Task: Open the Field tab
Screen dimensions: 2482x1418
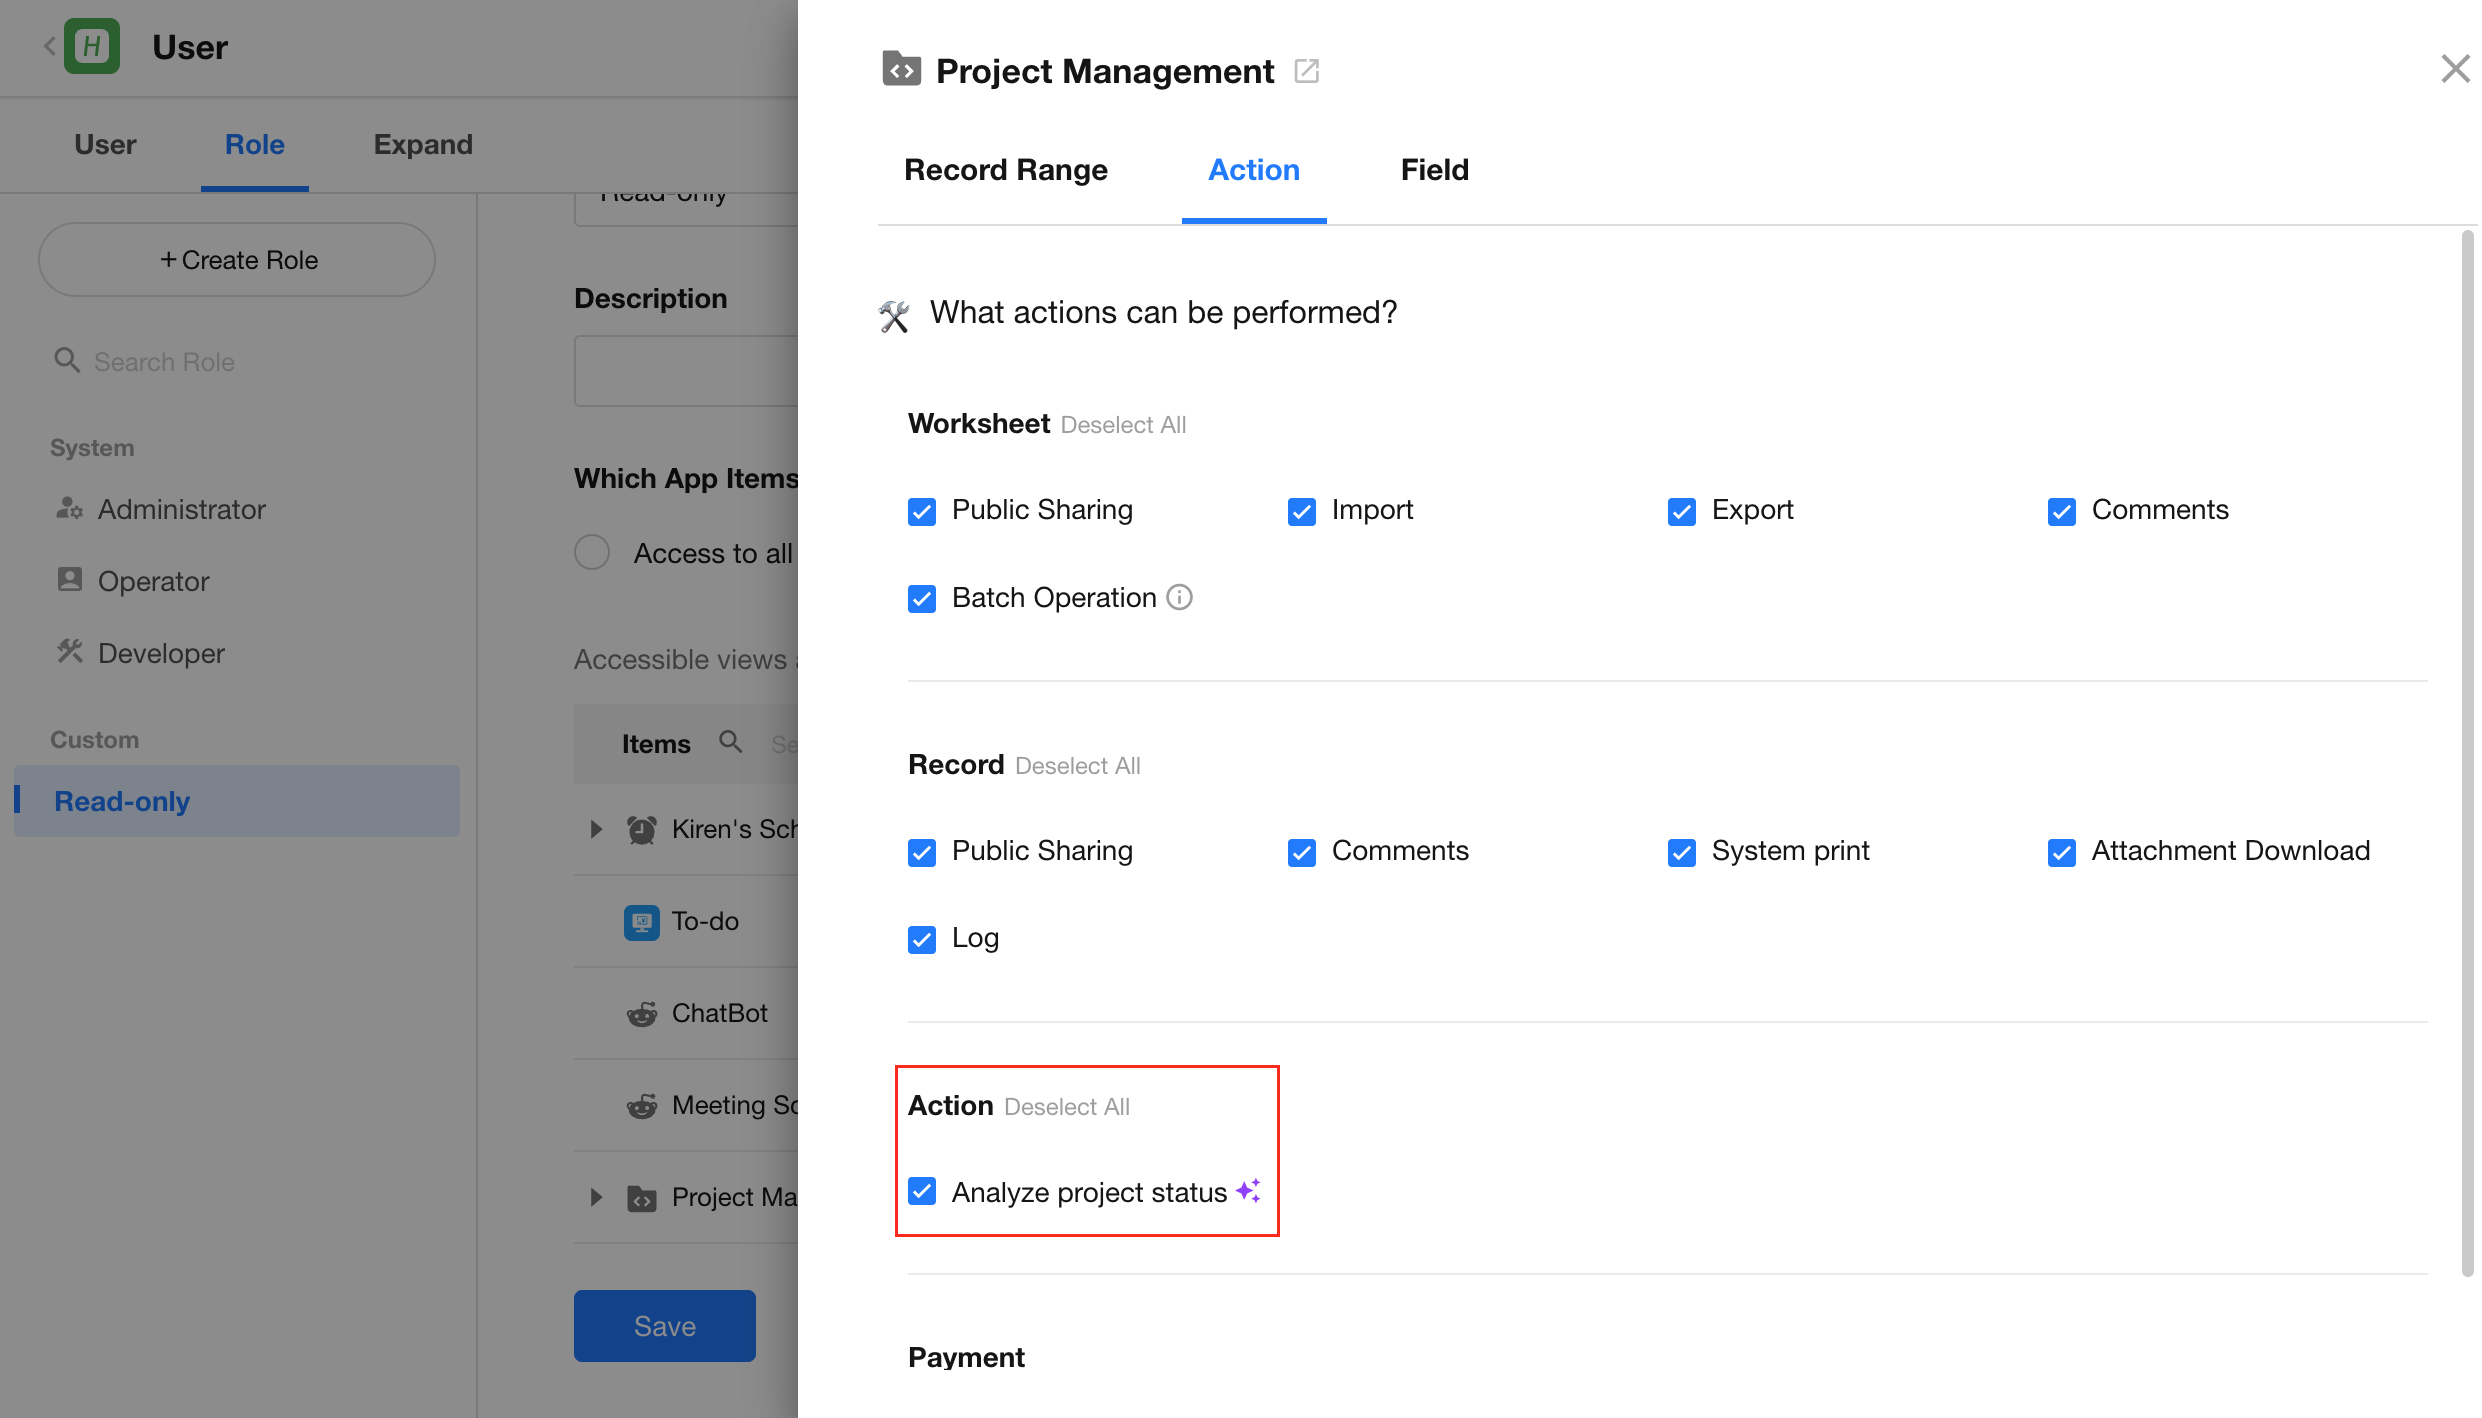Action: tap(1434, 170)
